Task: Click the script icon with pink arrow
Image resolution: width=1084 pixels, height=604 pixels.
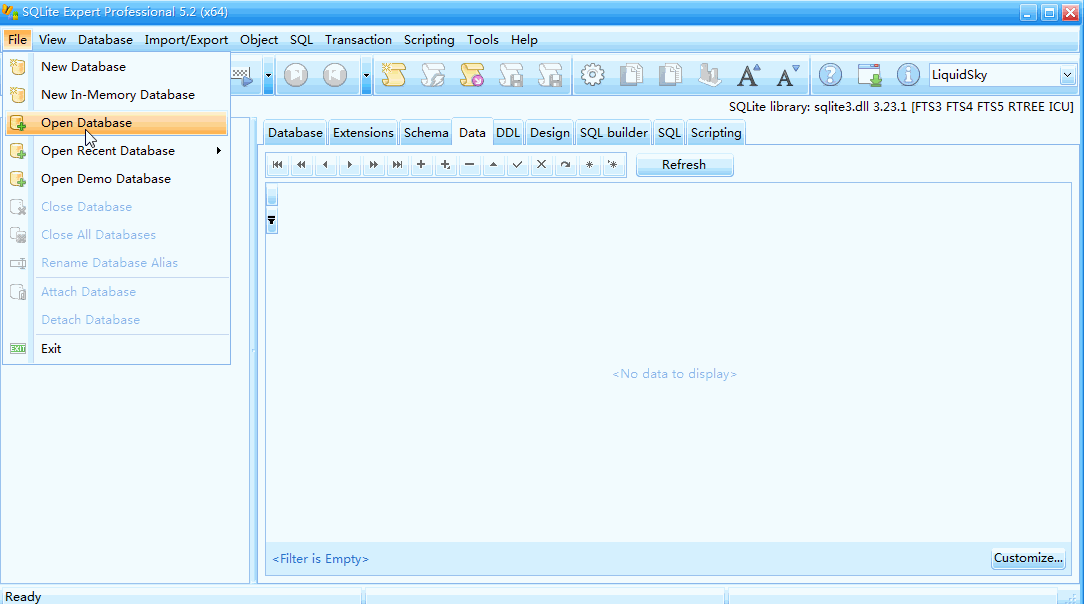Action: tap(472, 75)
